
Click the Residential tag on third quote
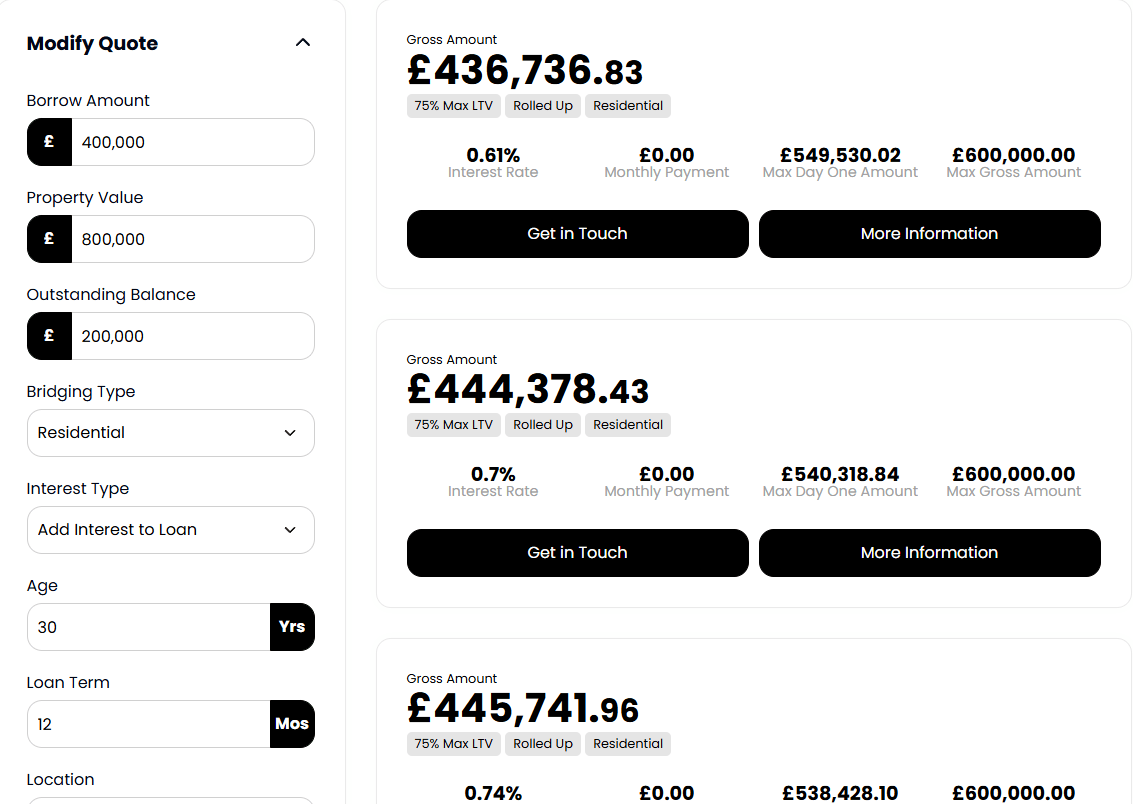tap(628, 744)
